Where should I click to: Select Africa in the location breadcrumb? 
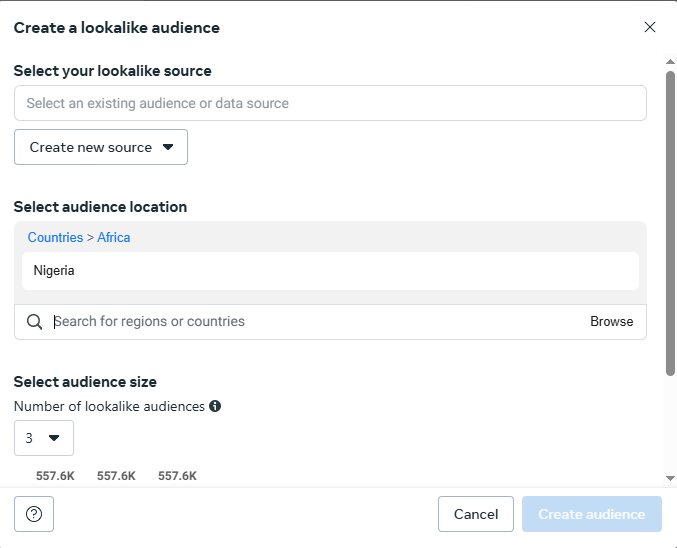114,237
